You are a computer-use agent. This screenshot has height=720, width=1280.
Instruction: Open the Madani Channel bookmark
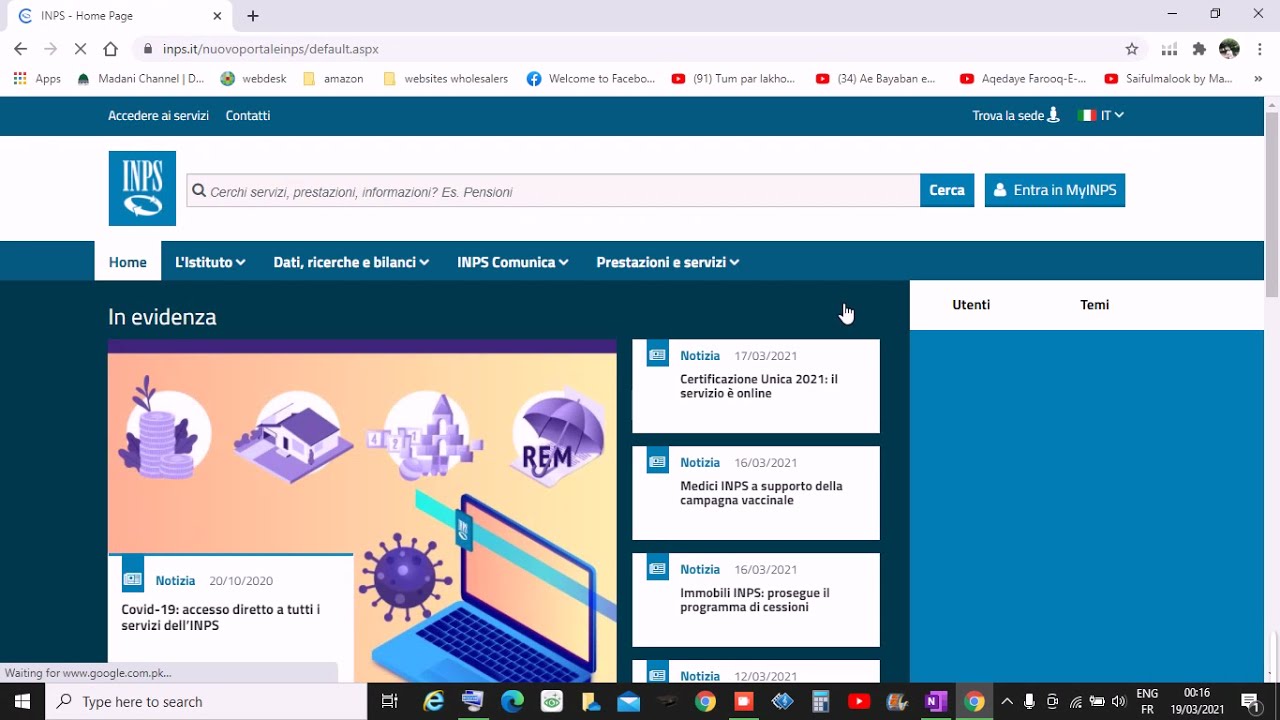pos(140,79)
